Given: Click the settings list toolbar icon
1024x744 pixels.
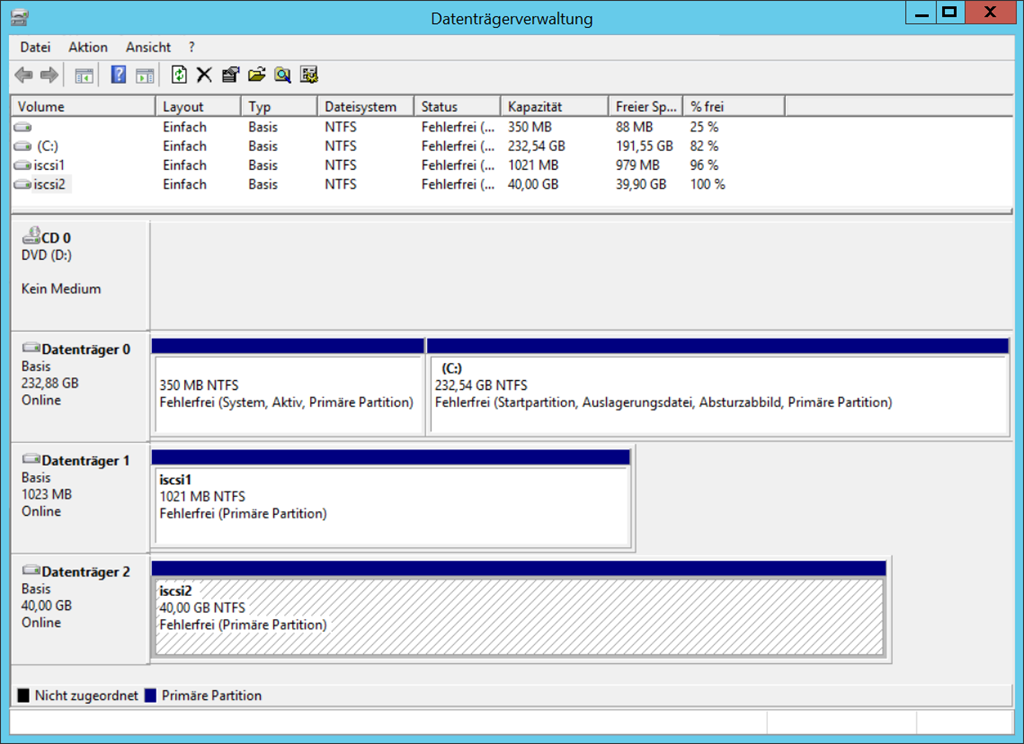Looking at the screenshot, I should [x=309, y=75].
